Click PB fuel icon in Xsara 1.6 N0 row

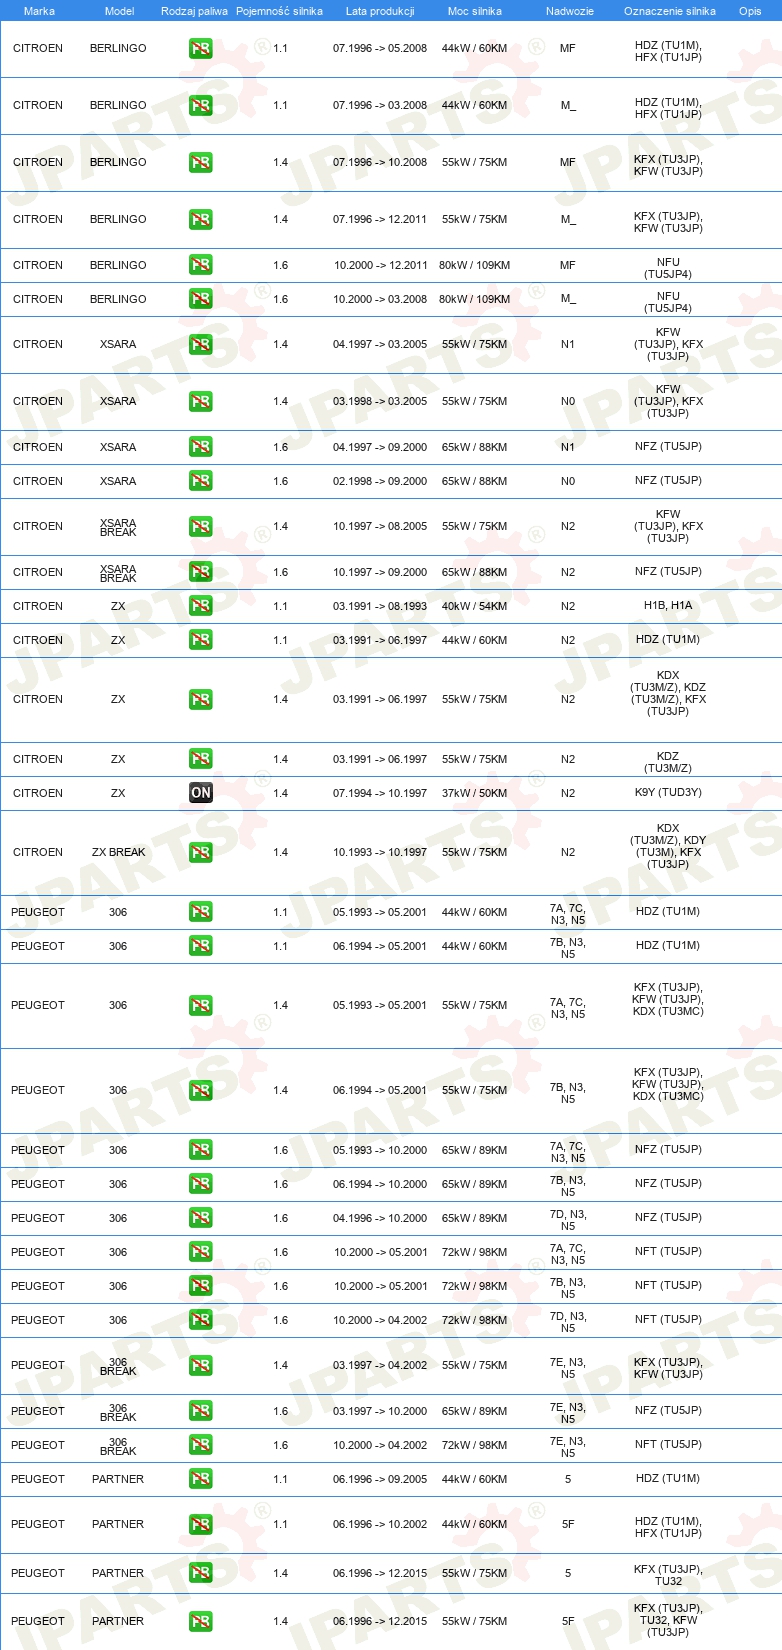201,481
